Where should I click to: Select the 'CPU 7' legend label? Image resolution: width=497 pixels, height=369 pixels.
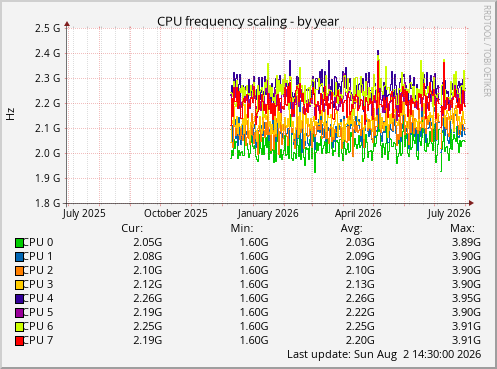point(38,340)
